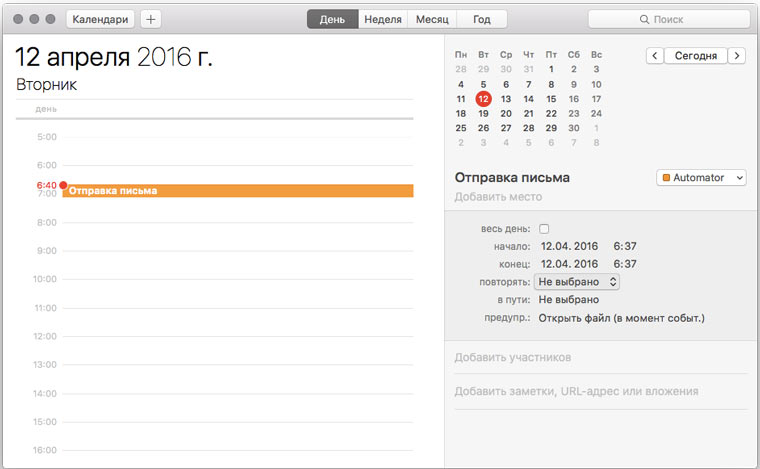Select day 27 in mini calendar
Viewport: 760px width, 469px height.
click(x=506, y=128)
